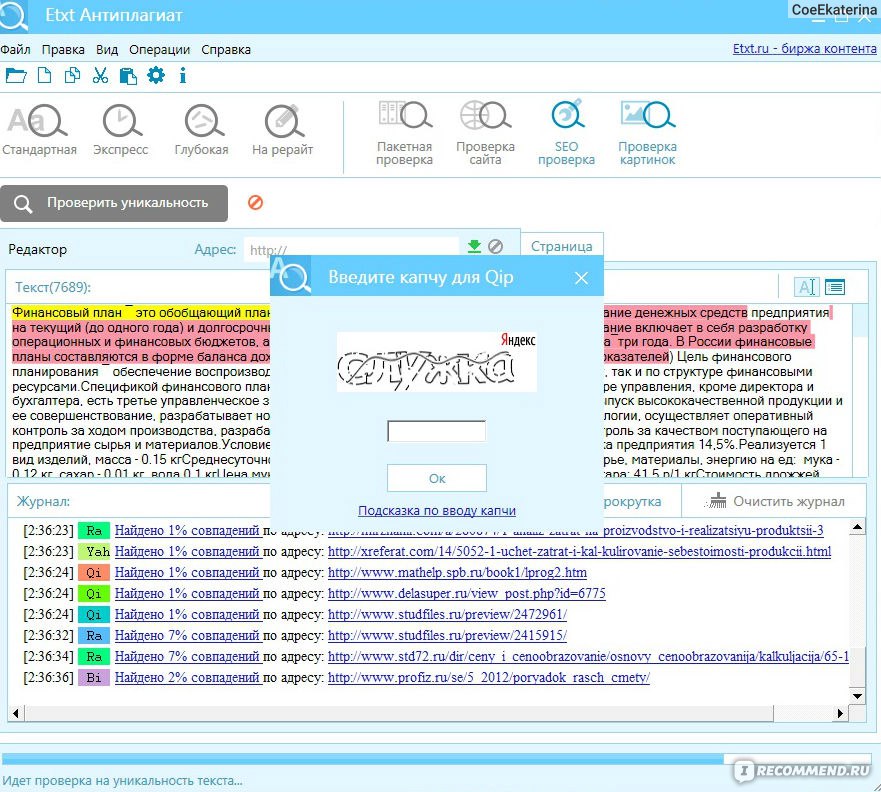Click the Yah source tag in the journal
Viewport: 881px width, 792px height.
click(94, 552)
